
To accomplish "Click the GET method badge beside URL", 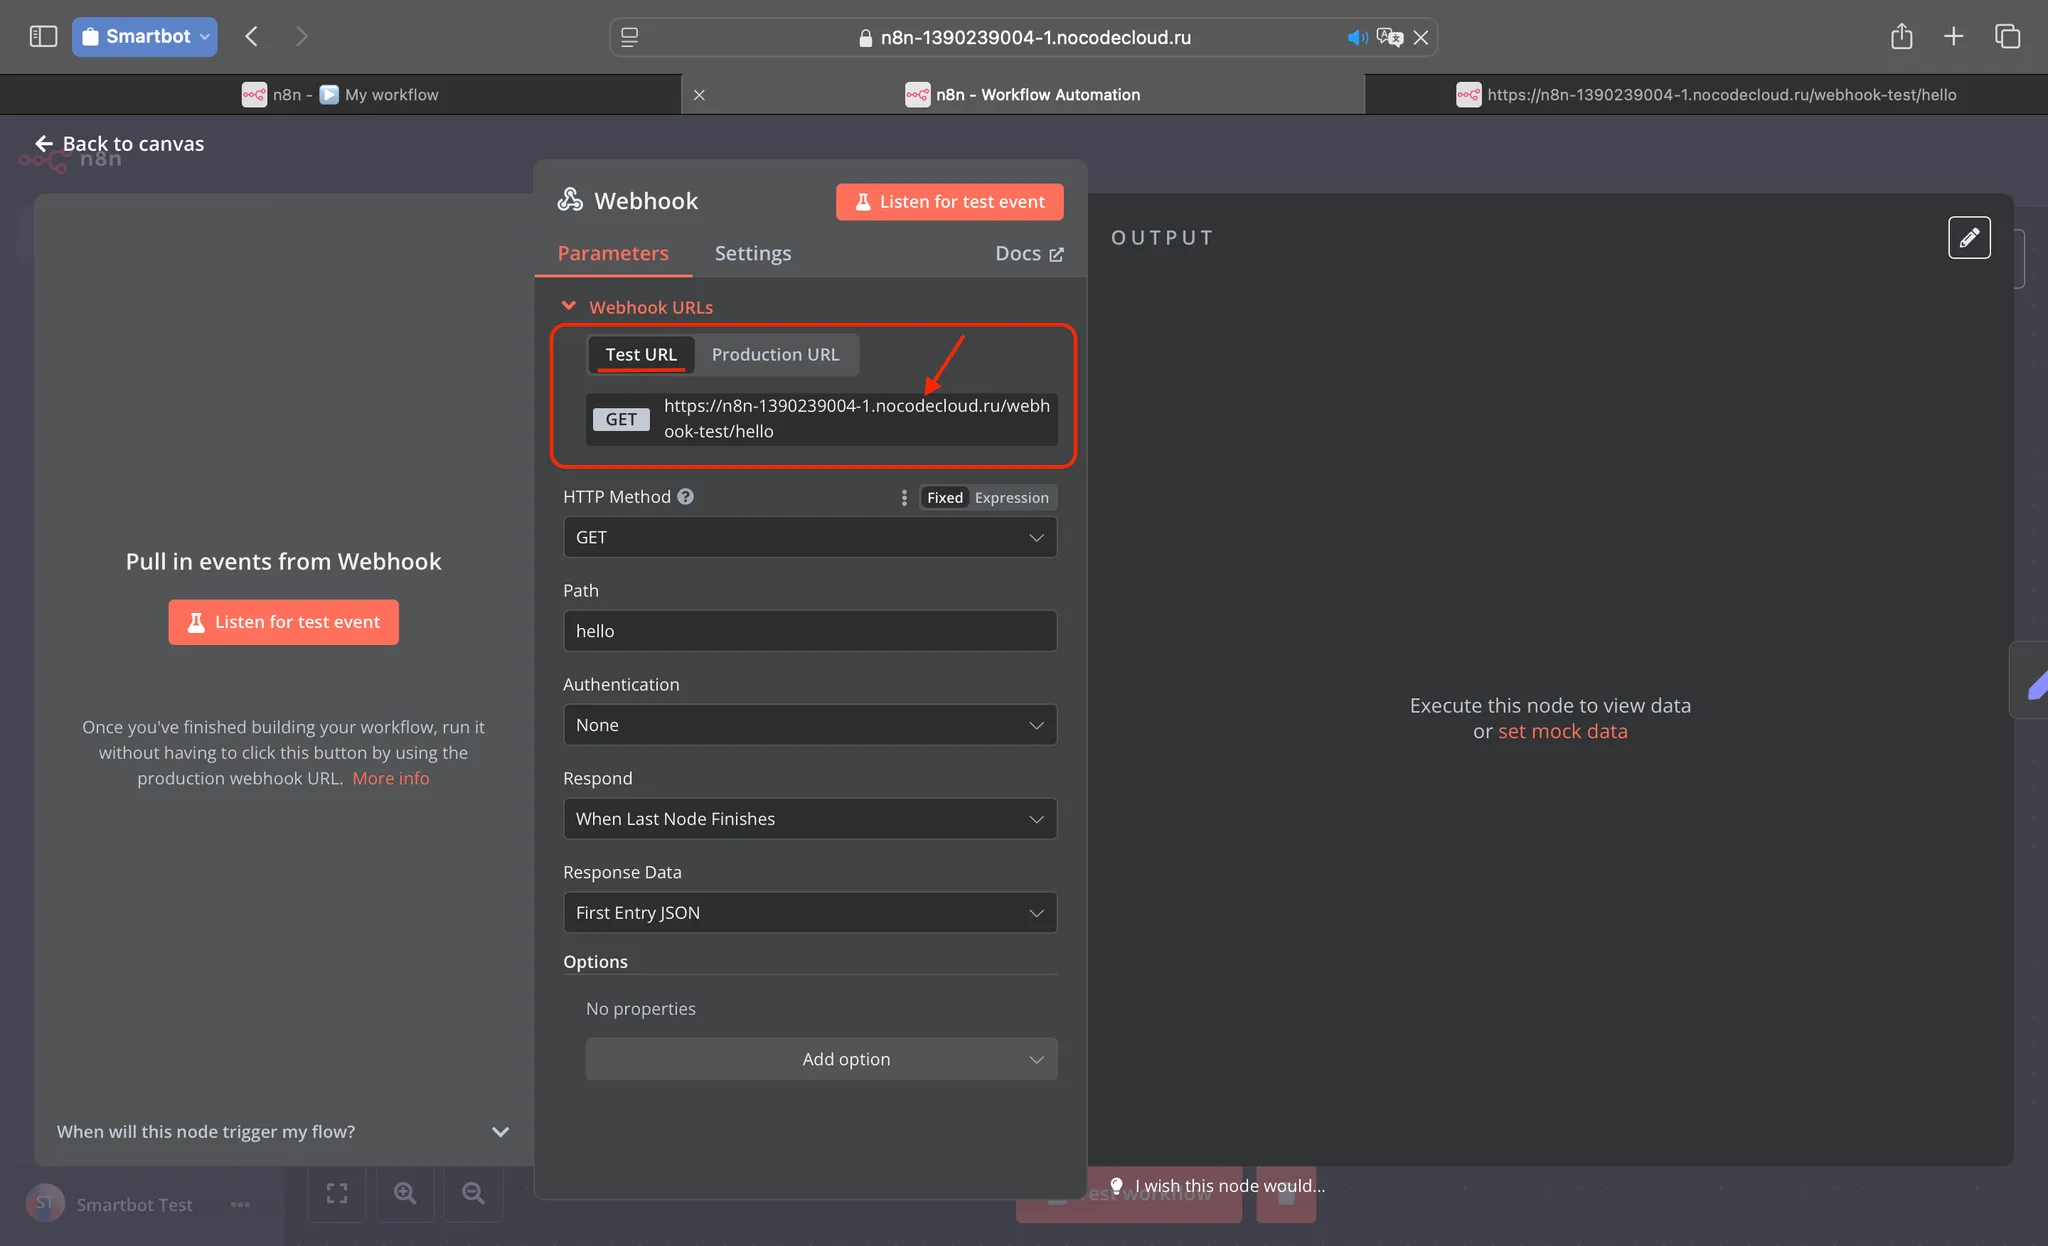I will click(x=621, y=419).
